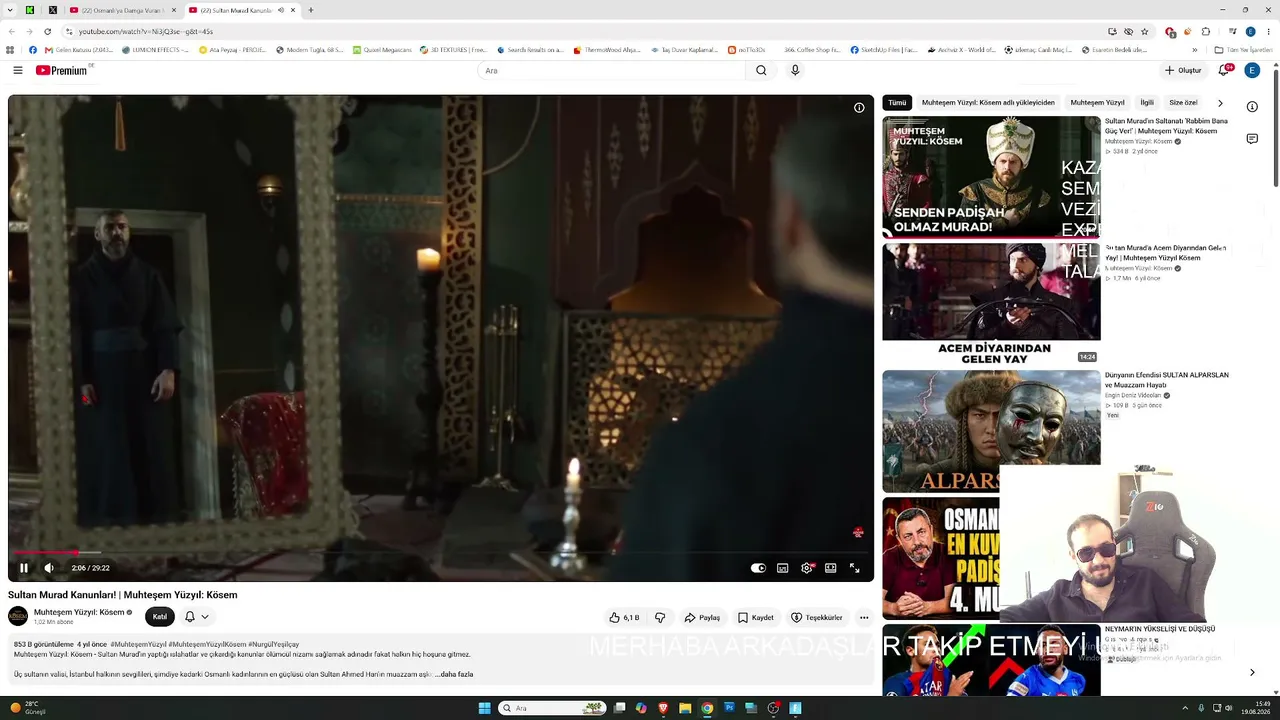Open the browser extensions puzzle icon
The image size is (1280, 720).
click(1206, 31)
